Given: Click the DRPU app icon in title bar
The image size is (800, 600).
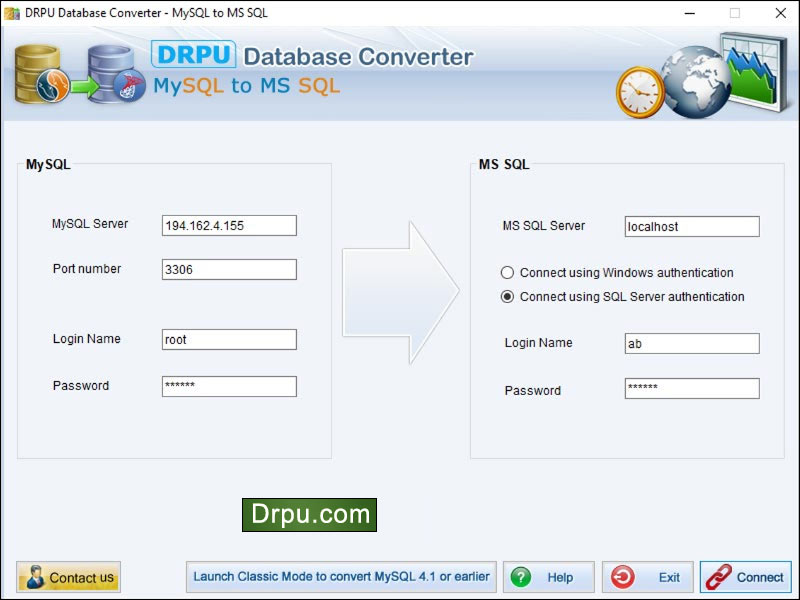Looking at the screenshot, I should 12,13.
